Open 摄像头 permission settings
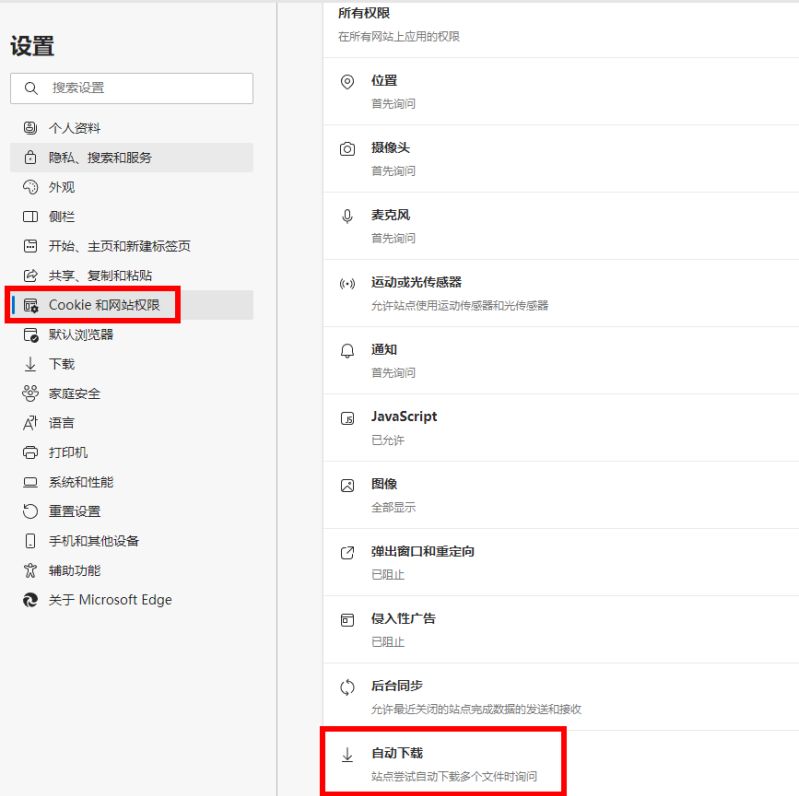This screenshot has height=796, width=799. (561, 159)
